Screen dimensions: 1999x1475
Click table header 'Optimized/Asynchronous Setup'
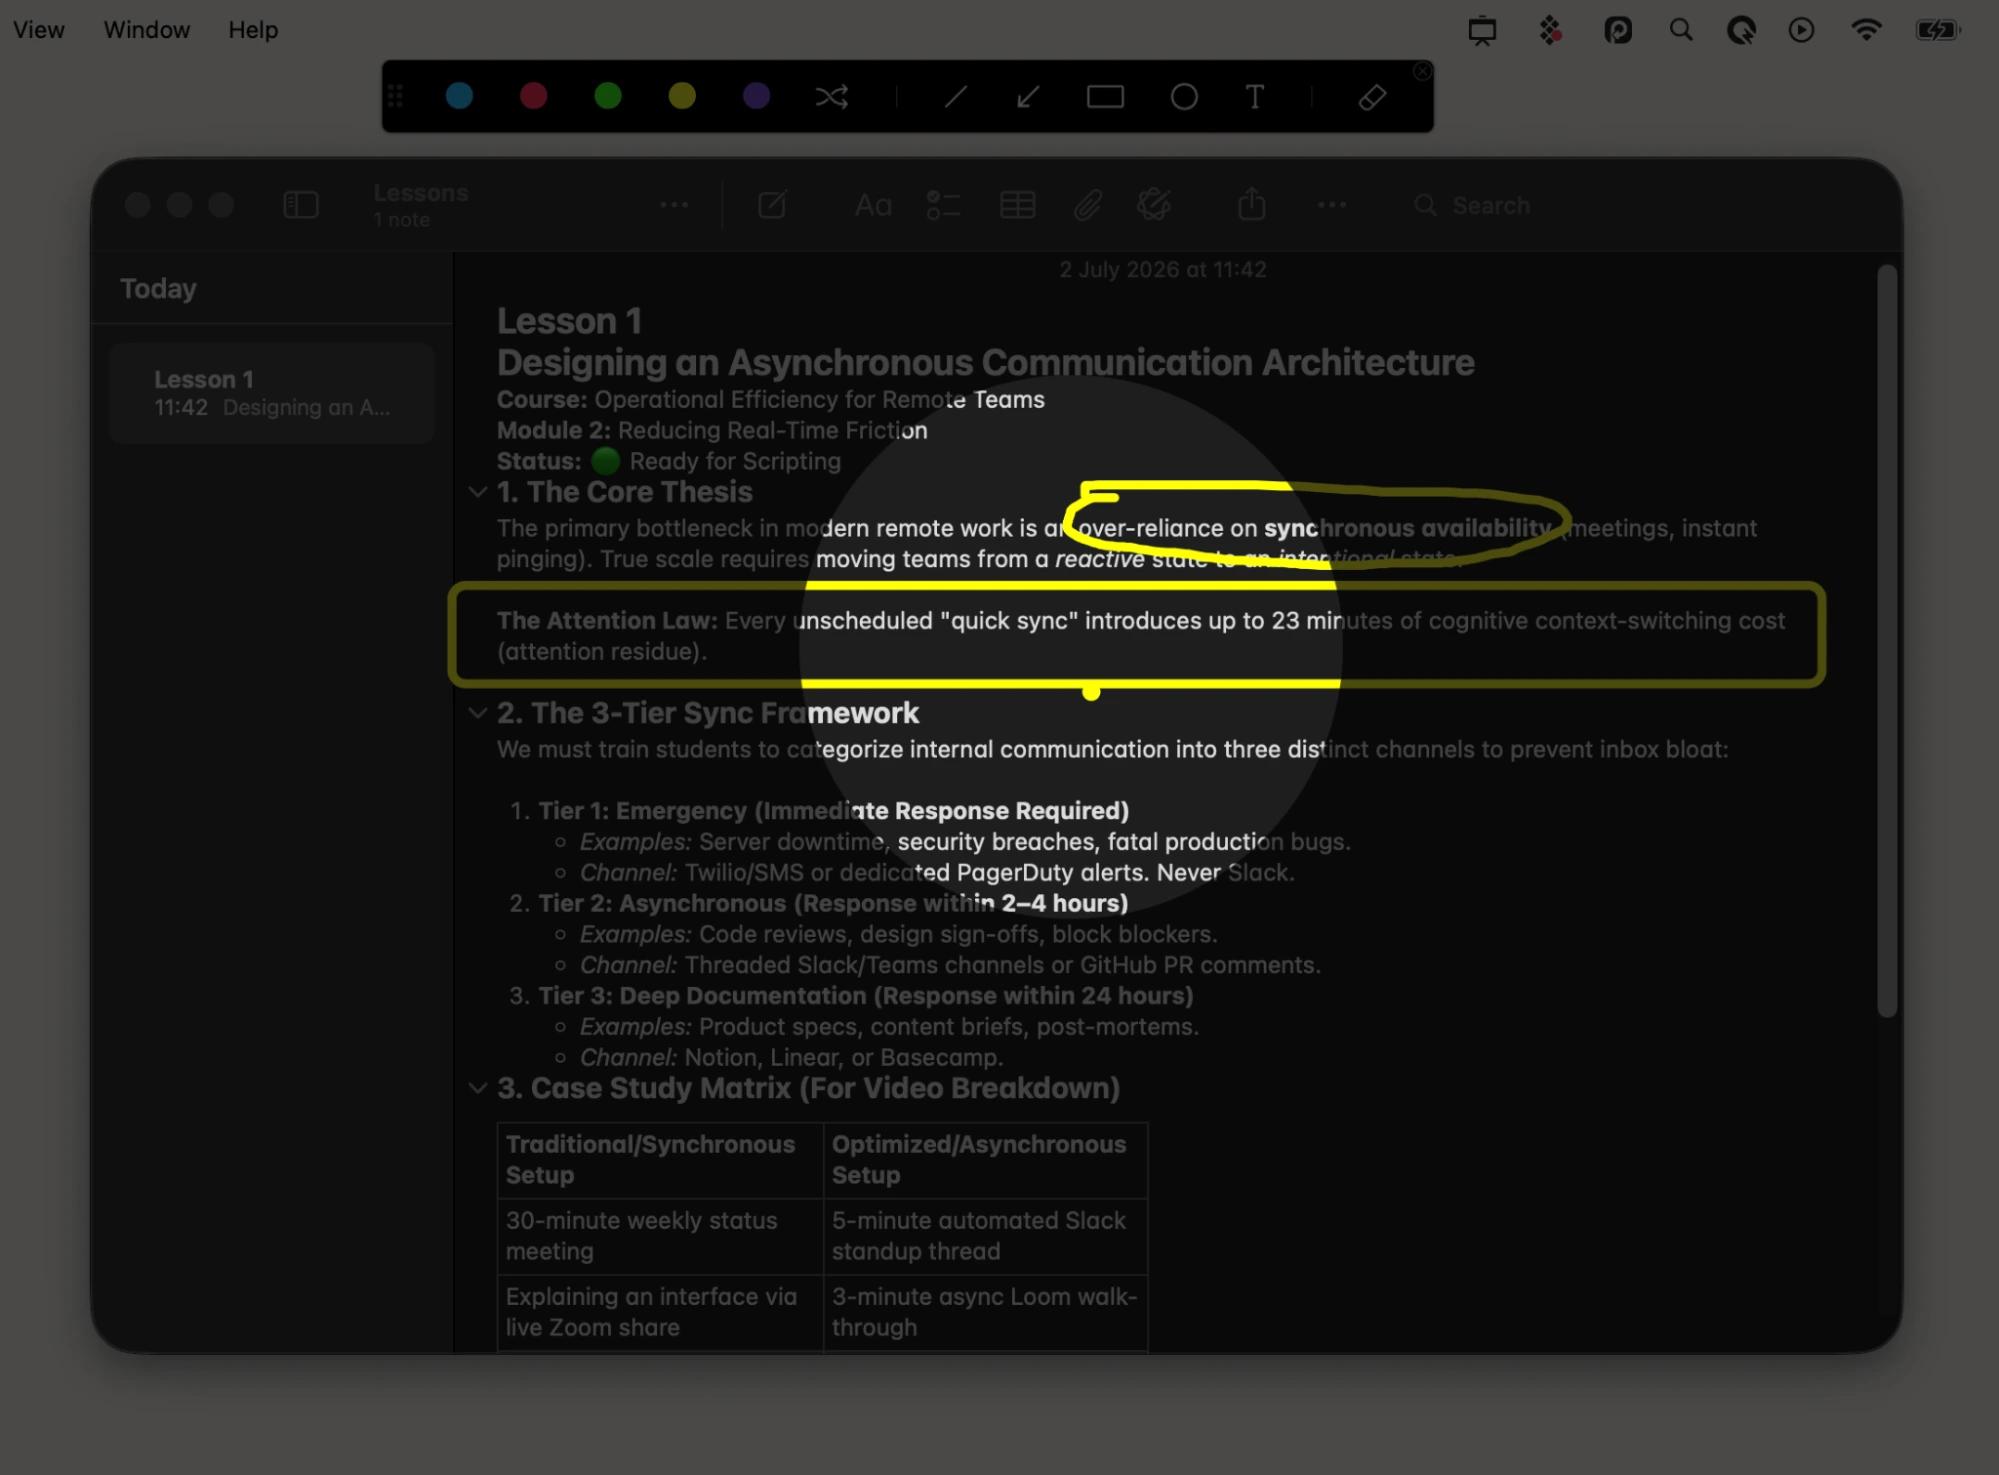[985, 1160]
